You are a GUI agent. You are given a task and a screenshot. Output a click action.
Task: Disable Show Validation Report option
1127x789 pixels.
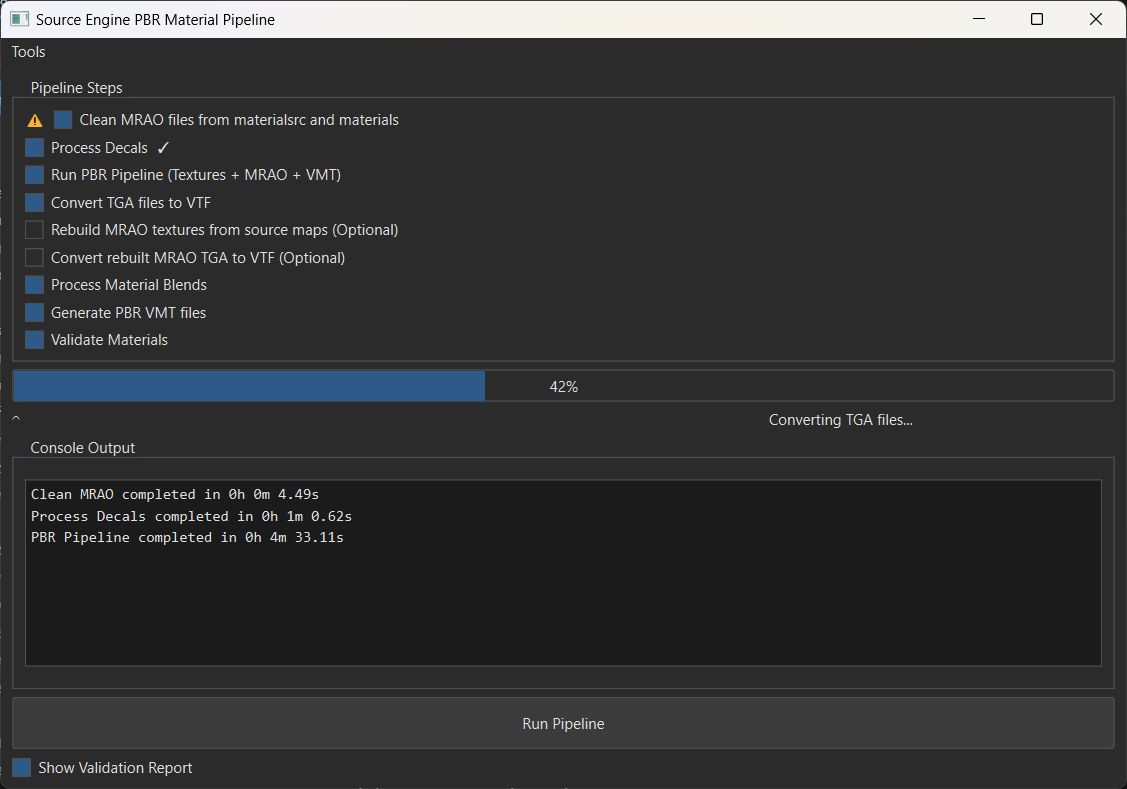[21, 768]
